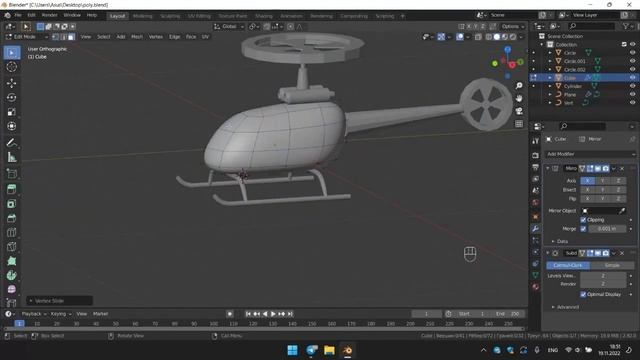
Task: Collapse the Mirror modifier panel
Action: click(x=548, y=168)
